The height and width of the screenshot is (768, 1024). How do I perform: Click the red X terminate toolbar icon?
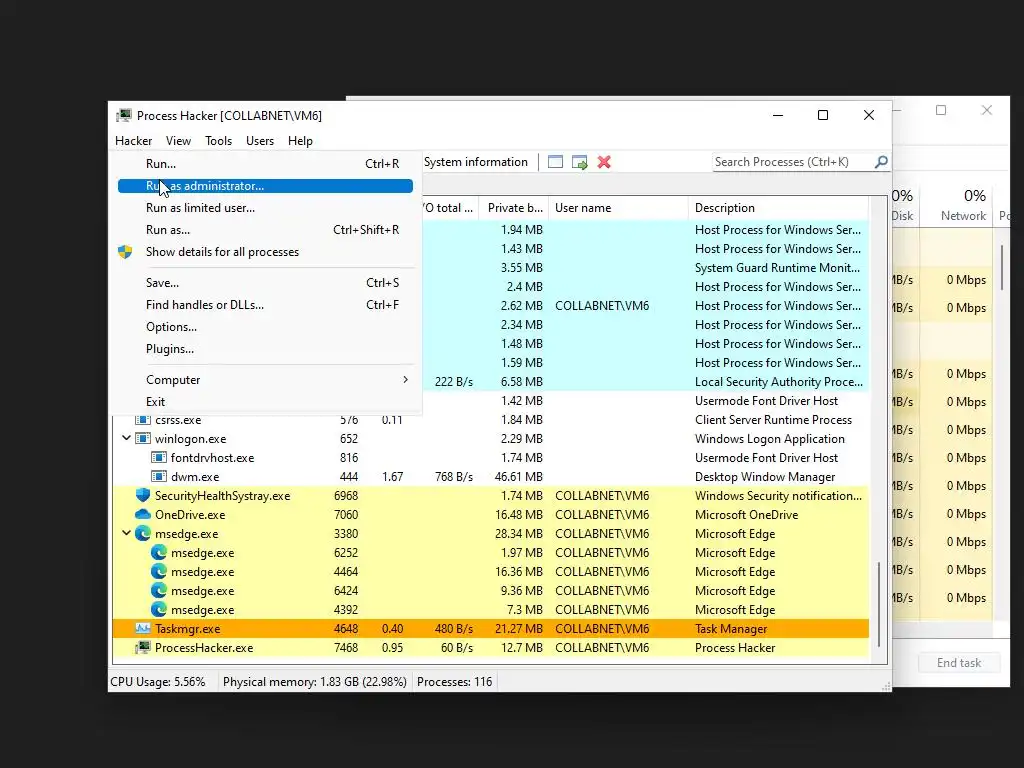tap(604, 162)
